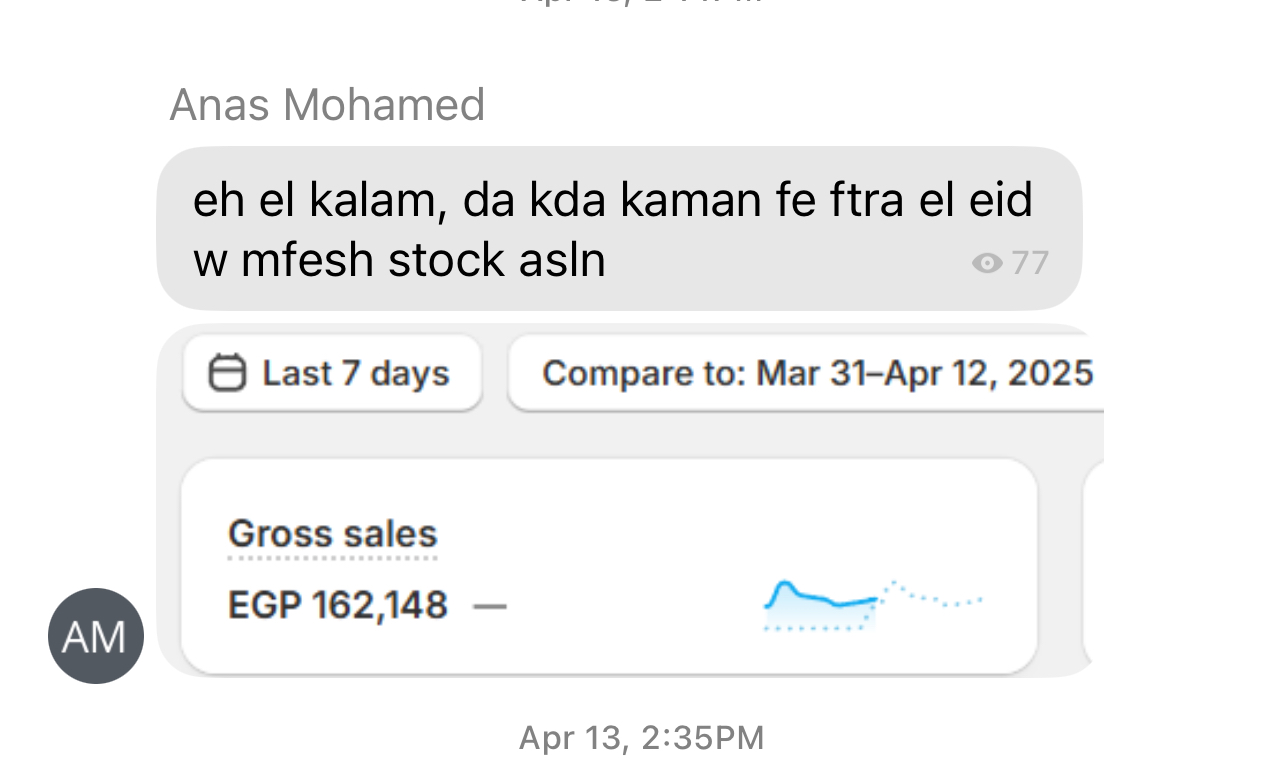Click the 77 view count number

click(x=1029, y=263)
